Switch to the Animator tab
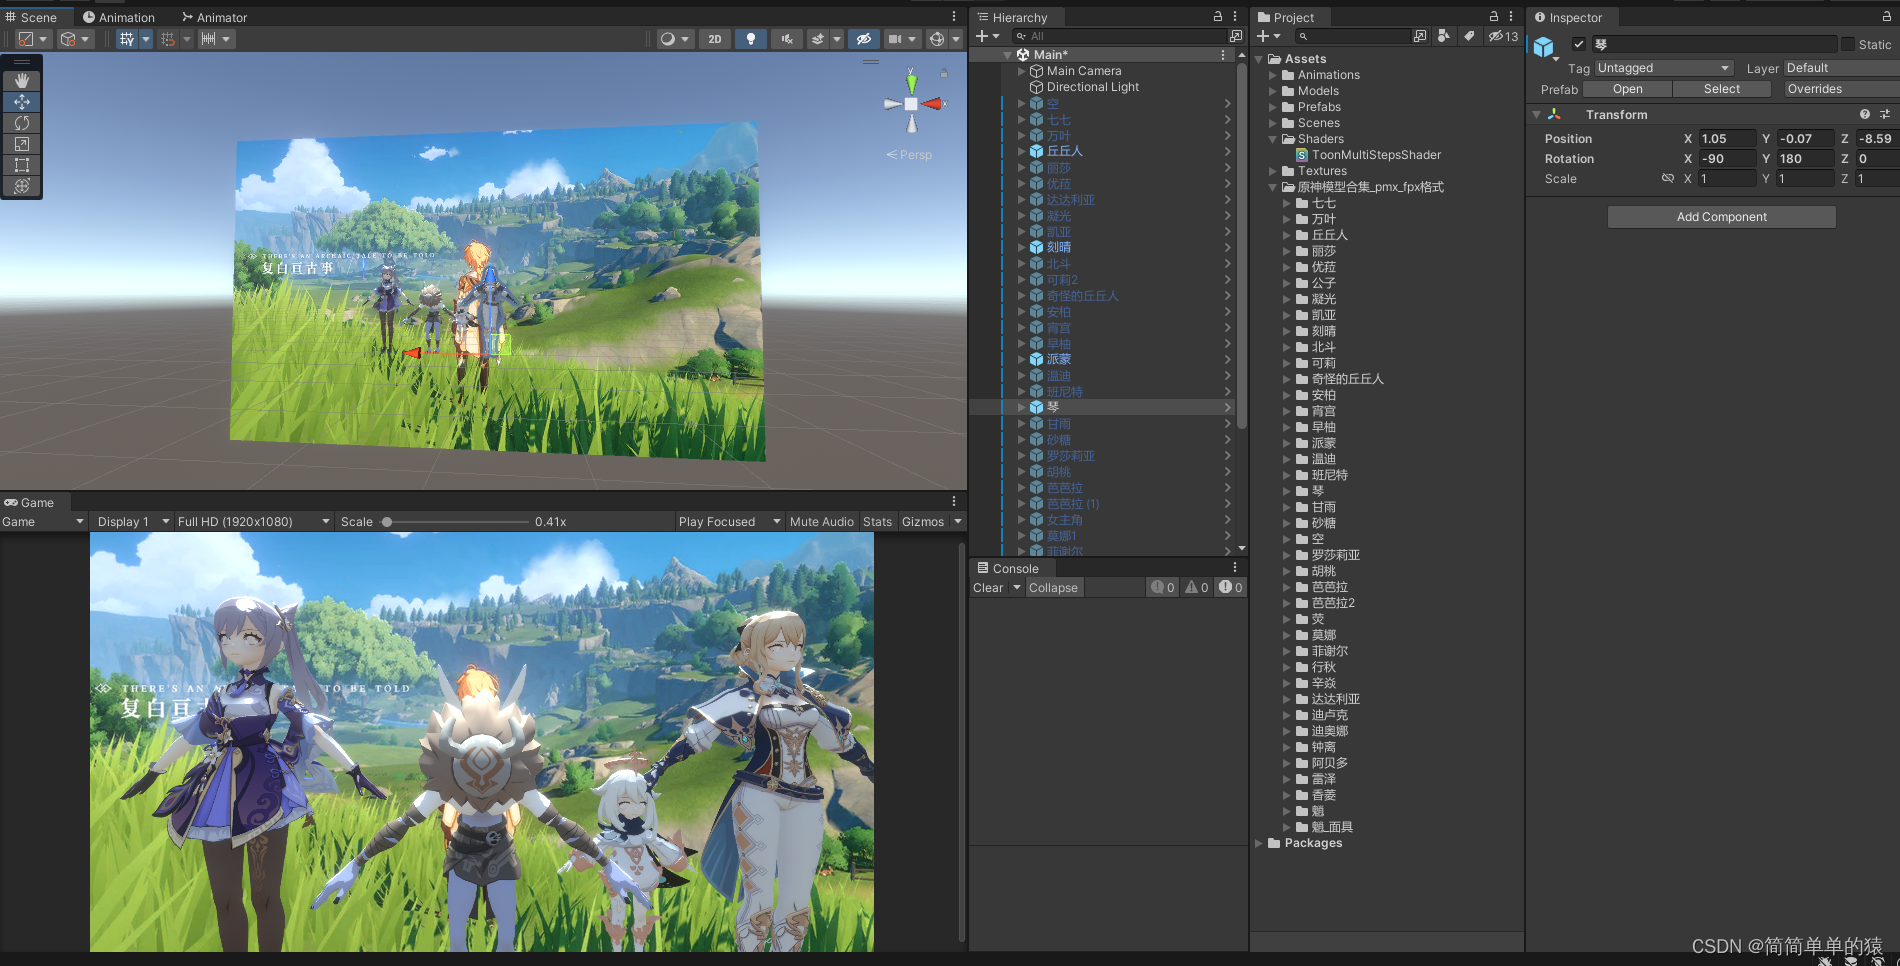 tap(215, 17)
